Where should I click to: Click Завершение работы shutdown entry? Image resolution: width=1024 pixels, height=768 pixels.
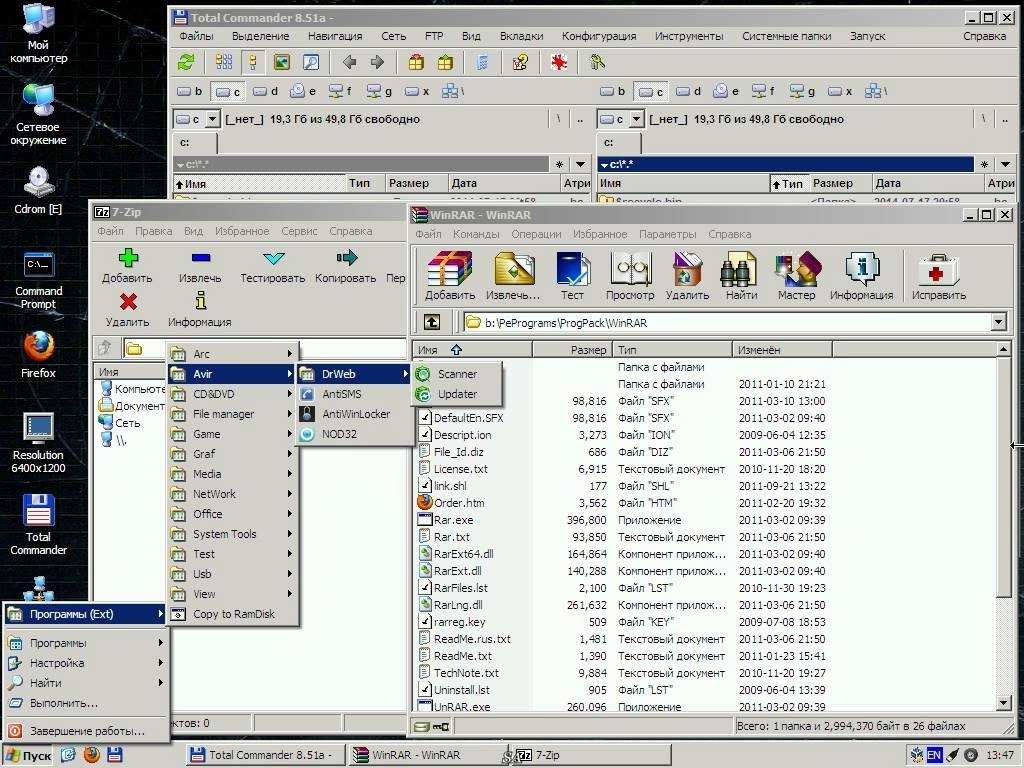coord(86,731)
